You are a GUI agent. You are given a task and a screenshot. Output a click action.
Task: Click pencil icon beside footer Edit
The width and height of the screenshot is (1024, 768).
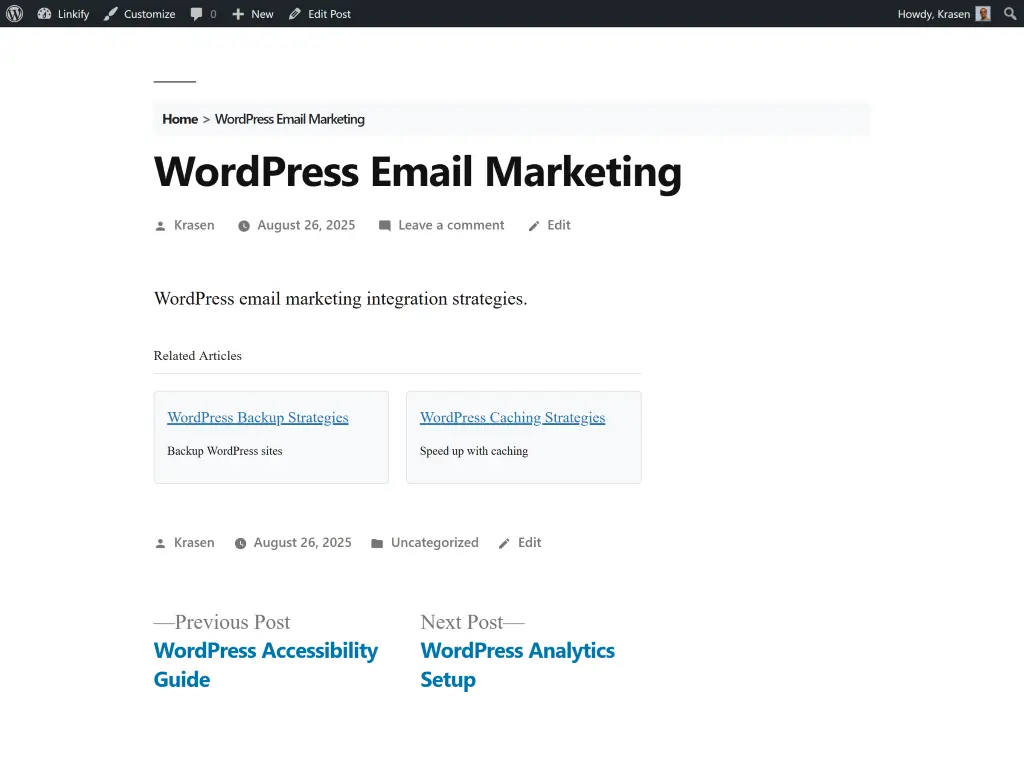point(504,543)
